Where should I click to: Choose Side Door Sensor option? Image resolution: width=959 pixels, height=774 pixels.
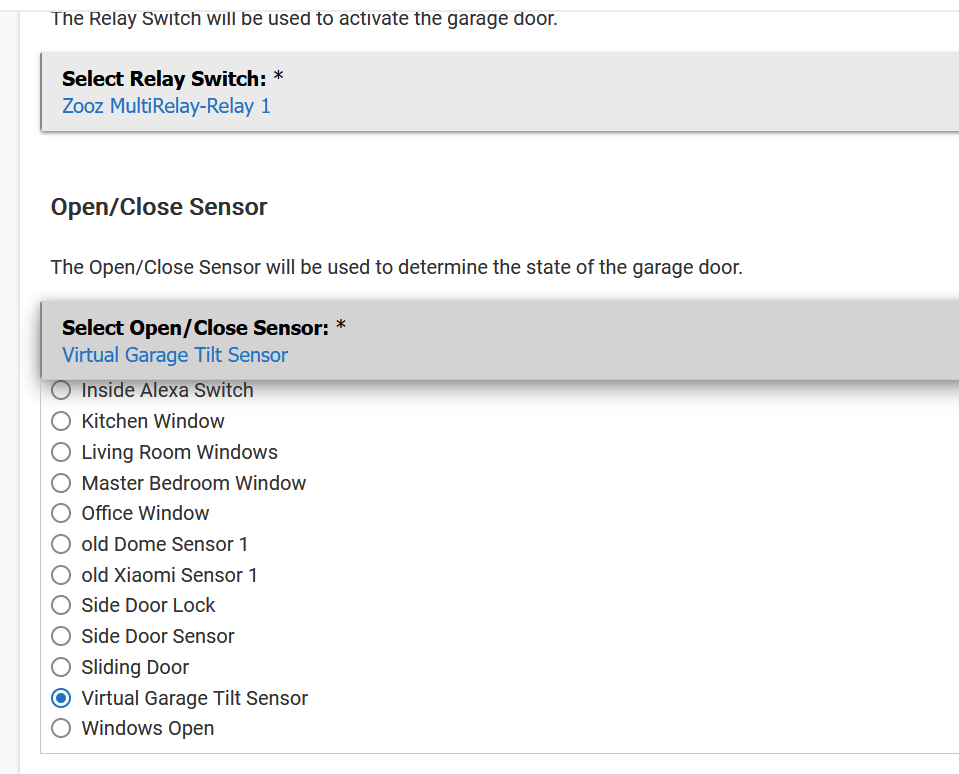(x=61, y=636)
